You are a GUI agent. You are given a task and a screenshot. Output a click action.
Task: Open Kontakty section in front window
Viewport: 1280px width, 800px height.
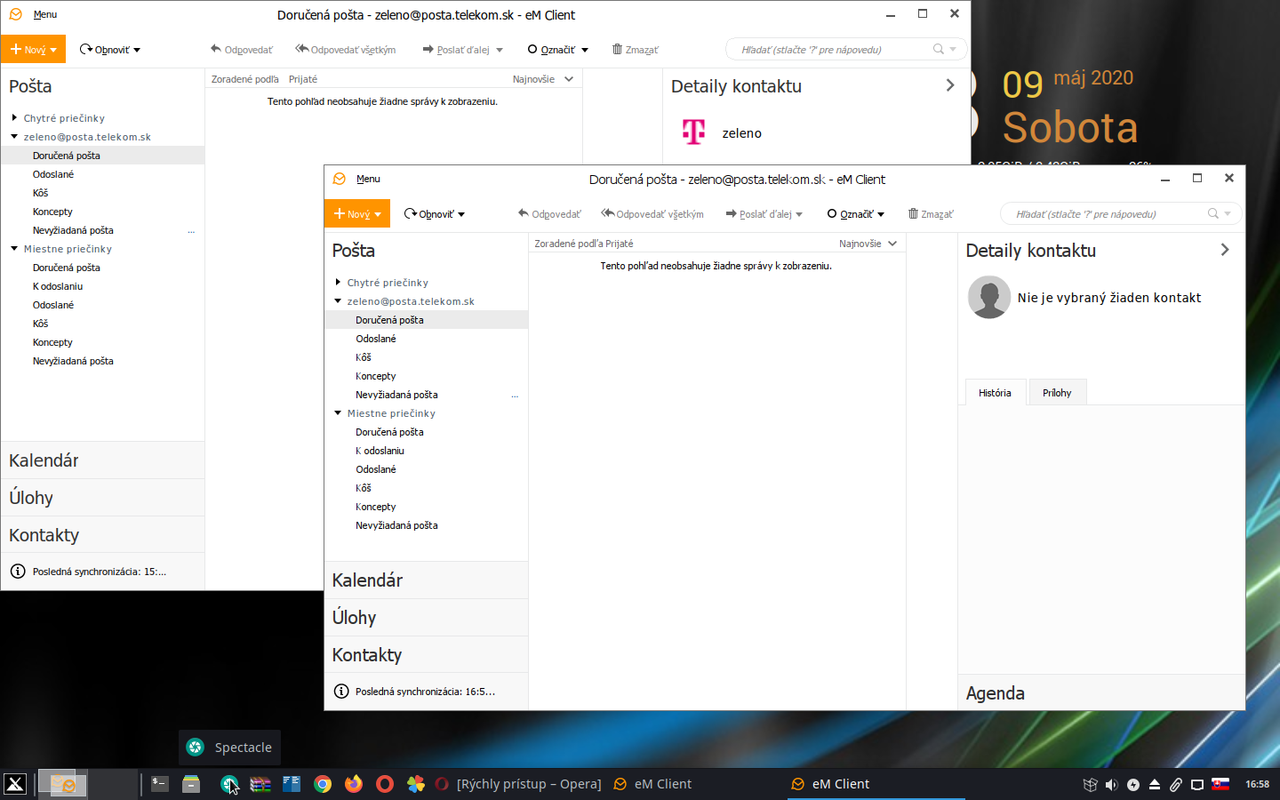click(x=426, y=654)
